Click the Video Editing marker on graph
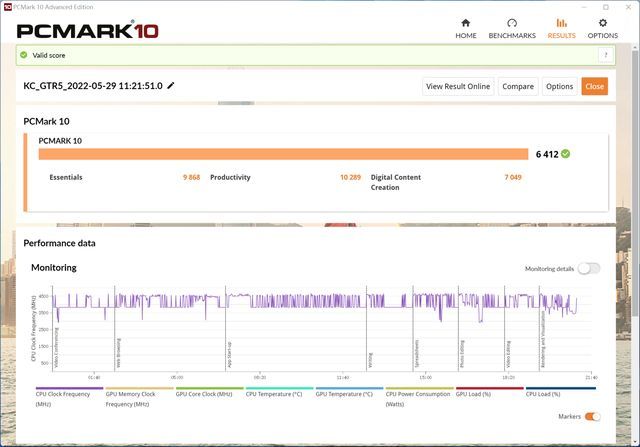This screenshot has height=447, width=640. [509, 354]
